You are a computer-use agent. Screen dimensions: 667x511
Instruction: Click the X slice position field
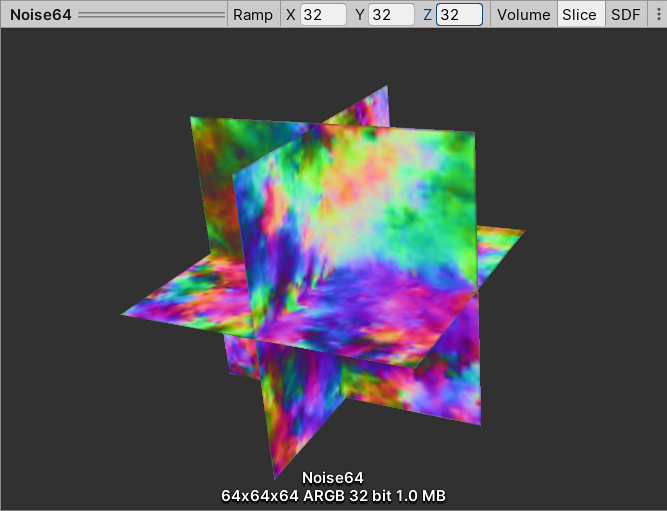[x=323, y=15]
